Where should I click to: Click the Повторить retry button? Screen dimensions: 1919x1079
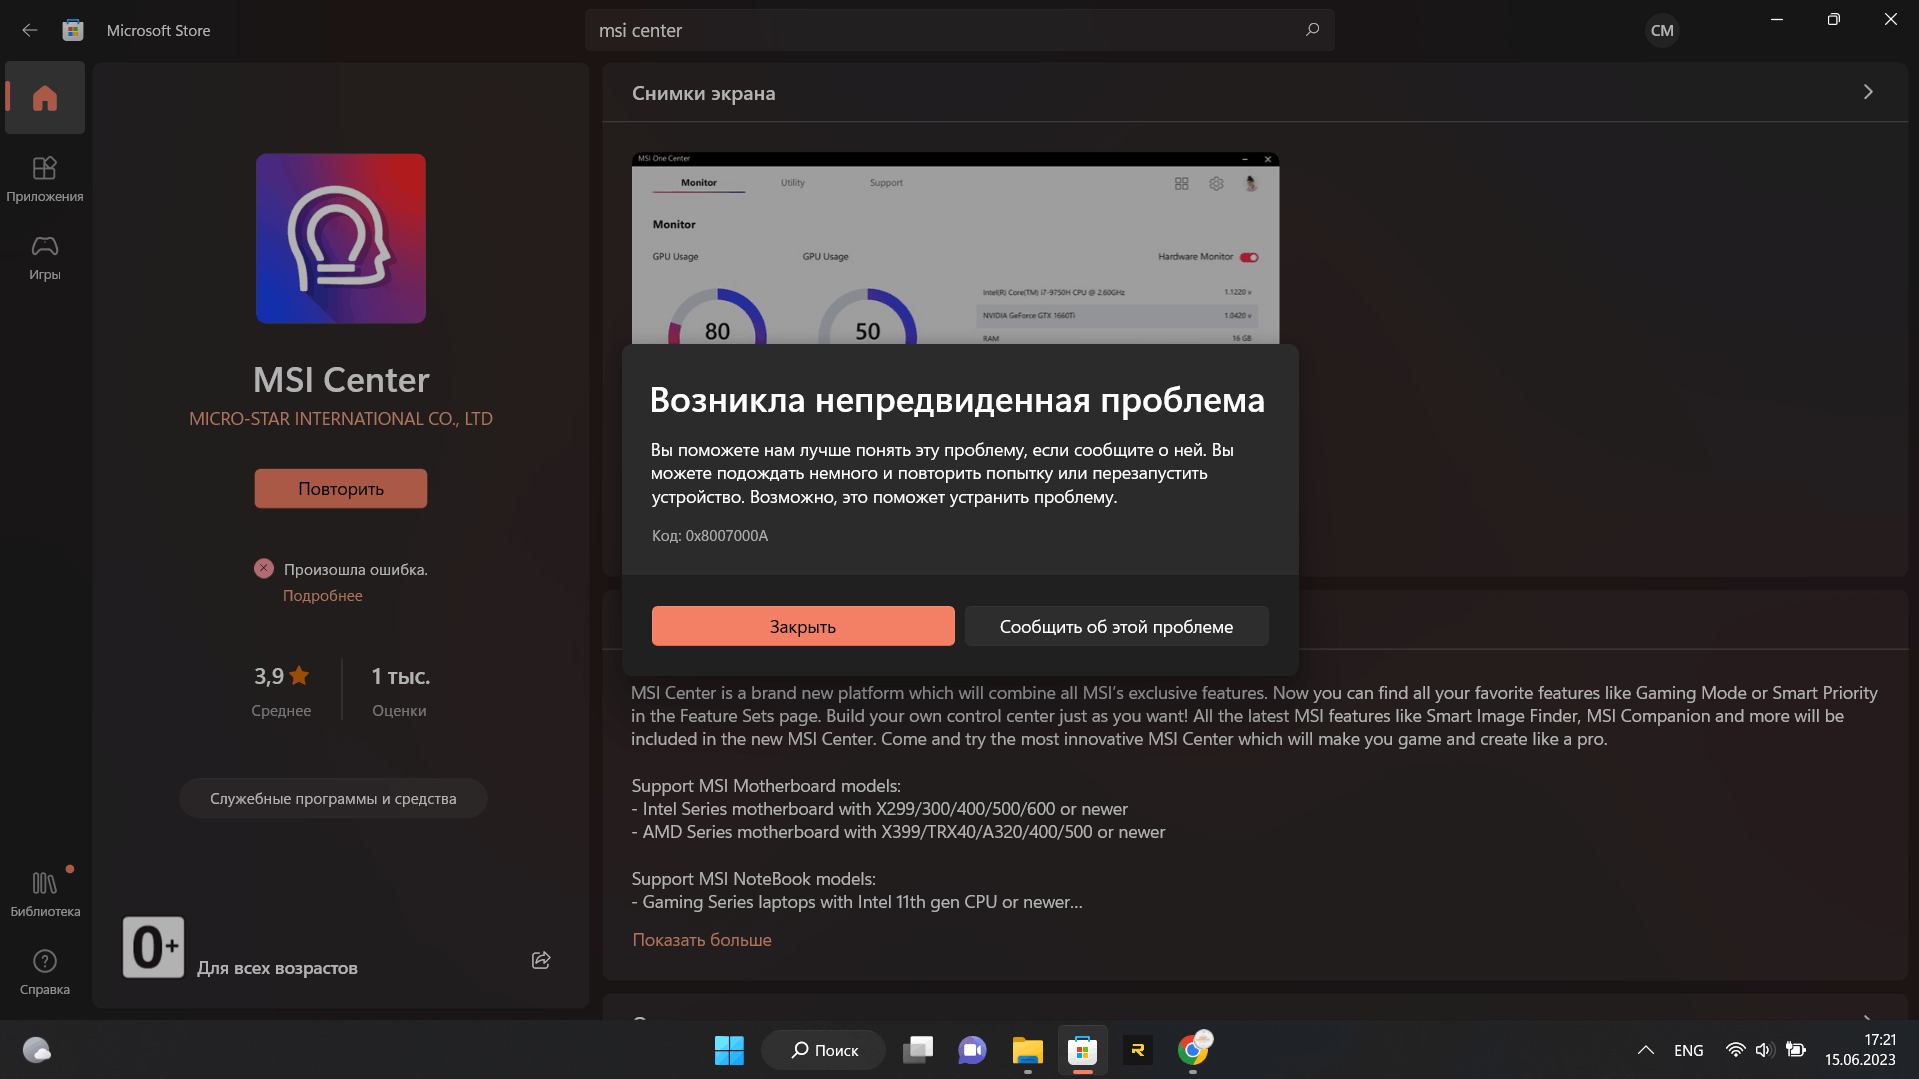tap(341, 488)
